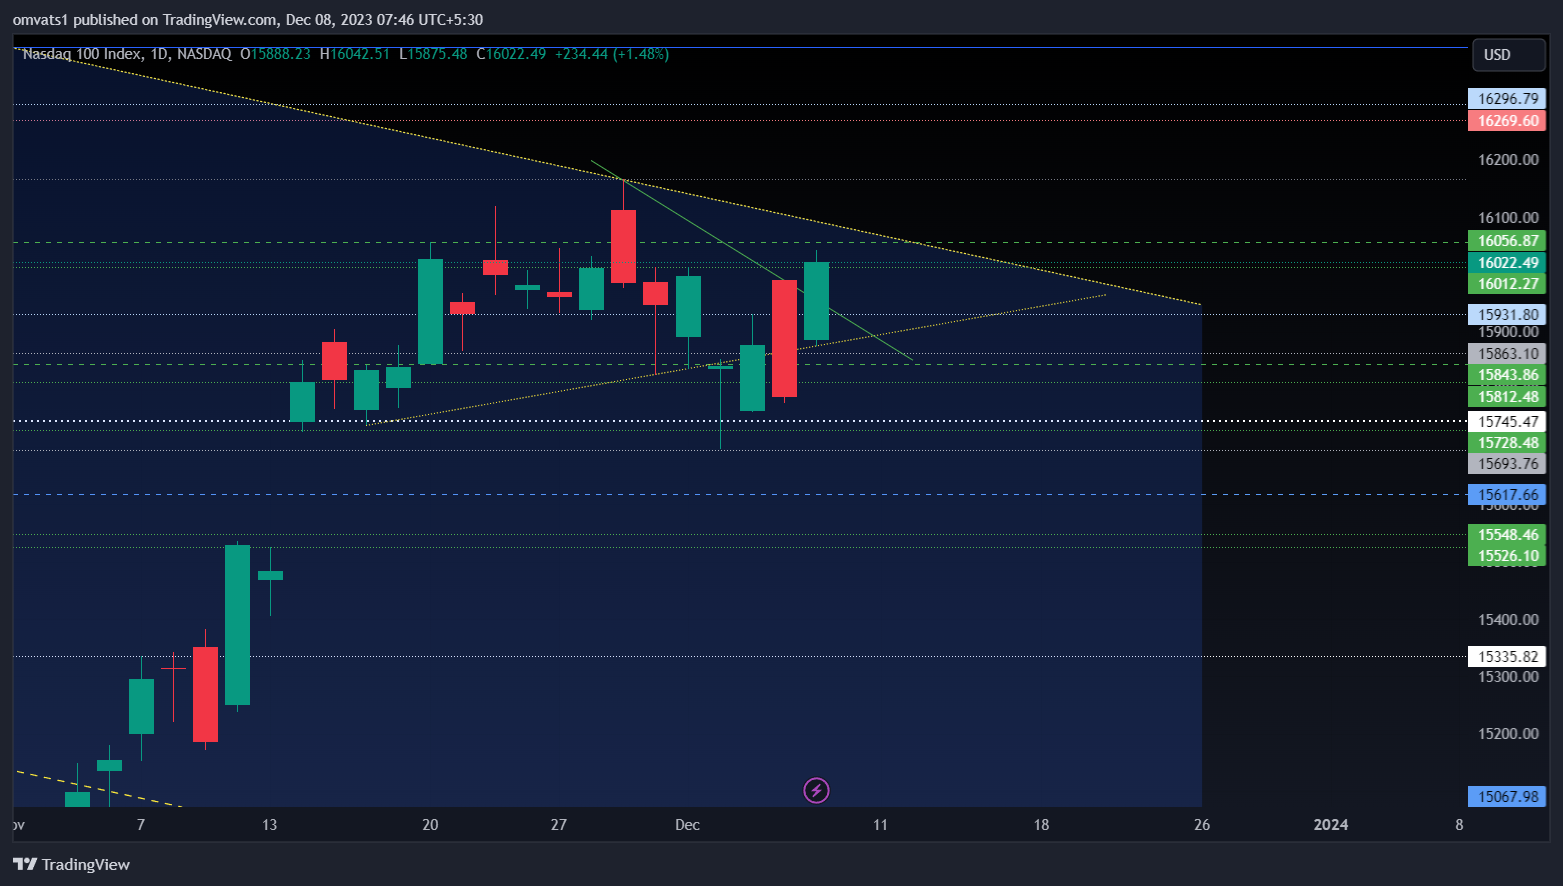Click the Dec label on time axis
This screenshot has width=1563, height=886.
point(687,825)
